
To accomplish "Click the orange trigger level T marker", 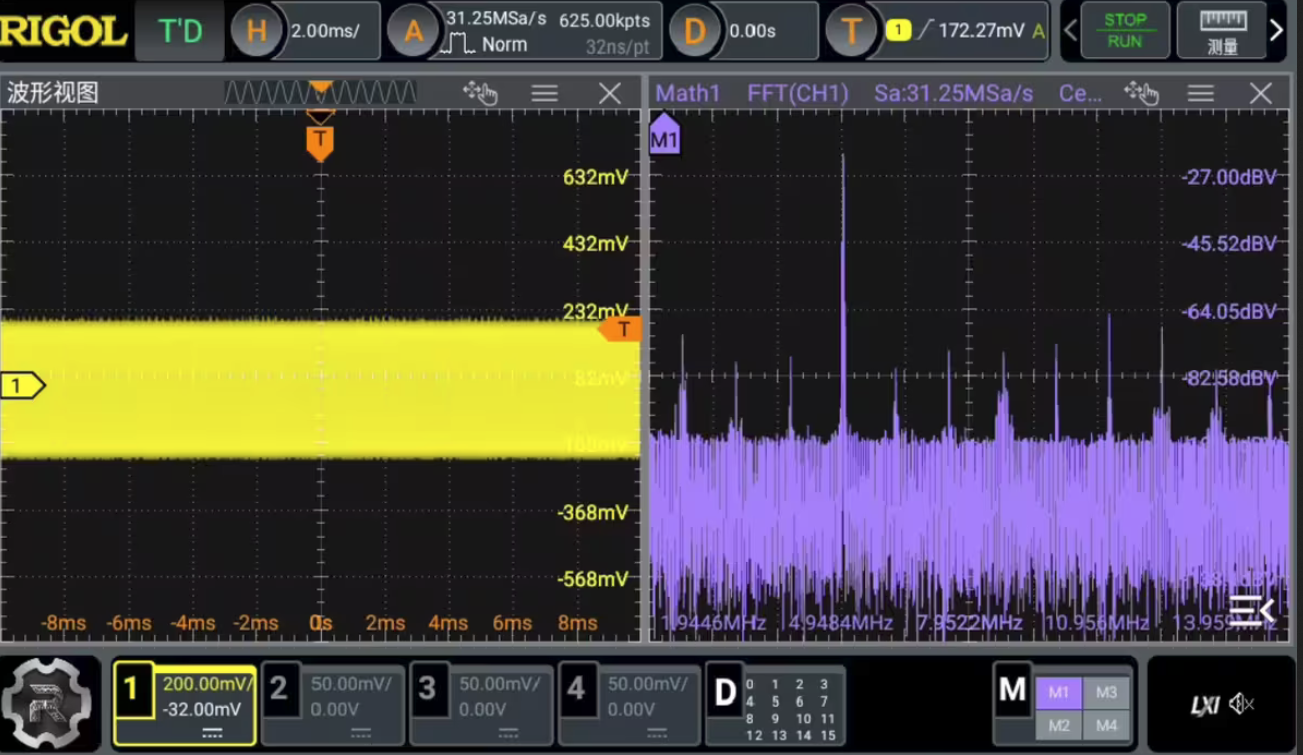I will coord(620,329).
